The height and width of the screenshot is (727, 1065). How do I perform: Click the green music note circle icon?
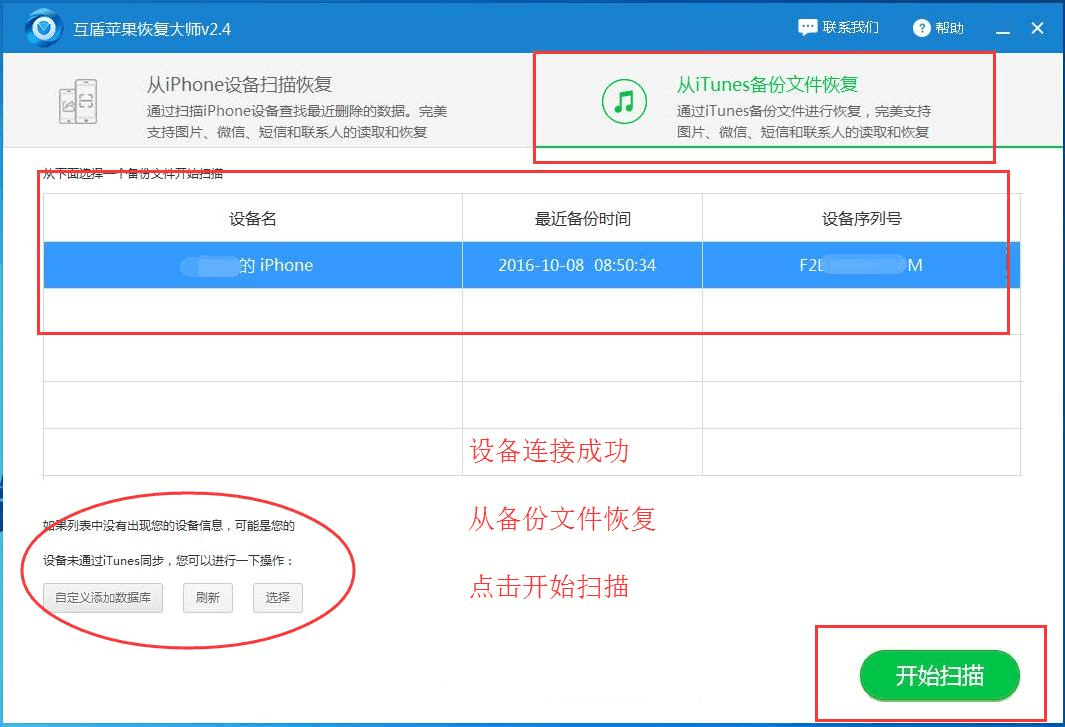point(623,101)
